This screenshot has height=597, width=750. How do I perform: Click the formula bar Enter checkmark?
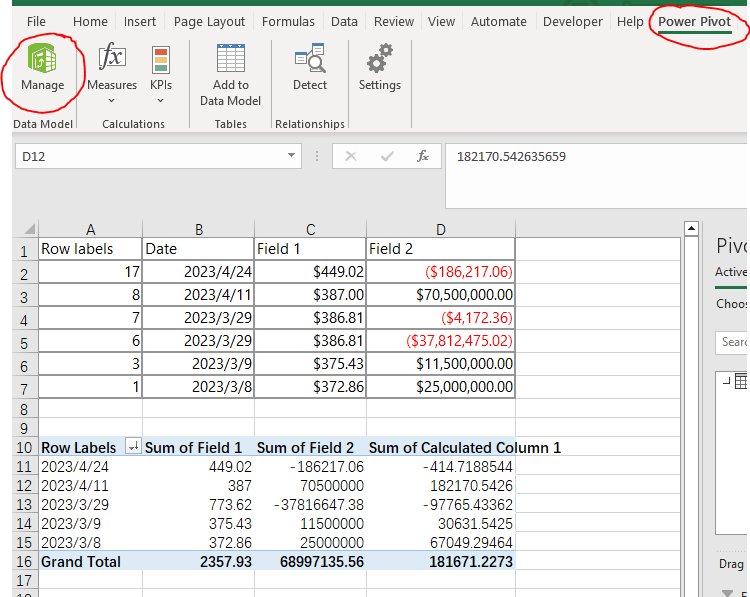[x=387, y=157]
